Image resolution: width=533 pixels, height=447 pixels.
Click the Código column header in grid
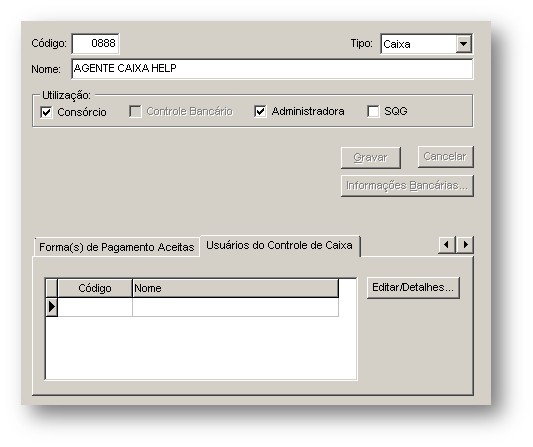(95, 288)
